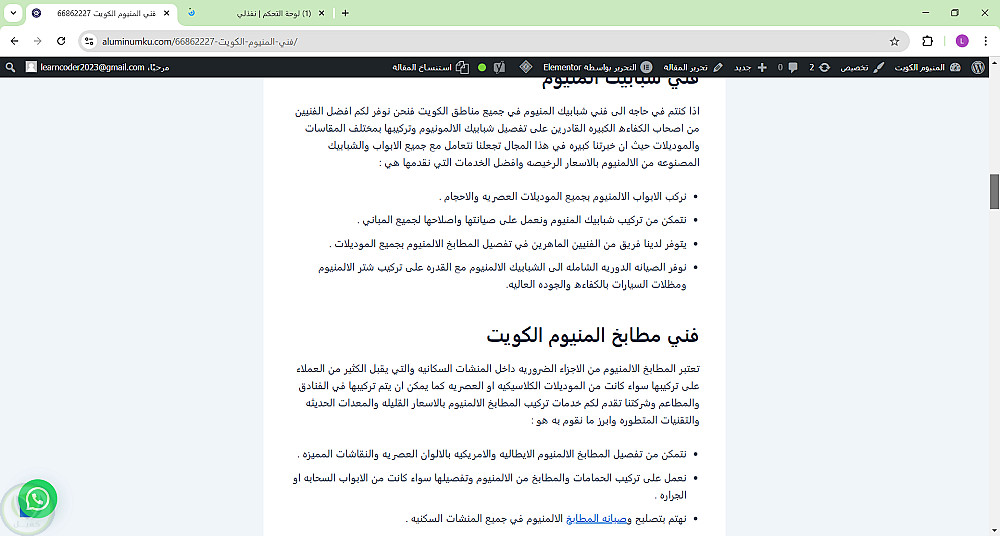1000x536 pixels.
Task: View site information icon in address bar
Action: pyautogui.click(x=89, y=41)
